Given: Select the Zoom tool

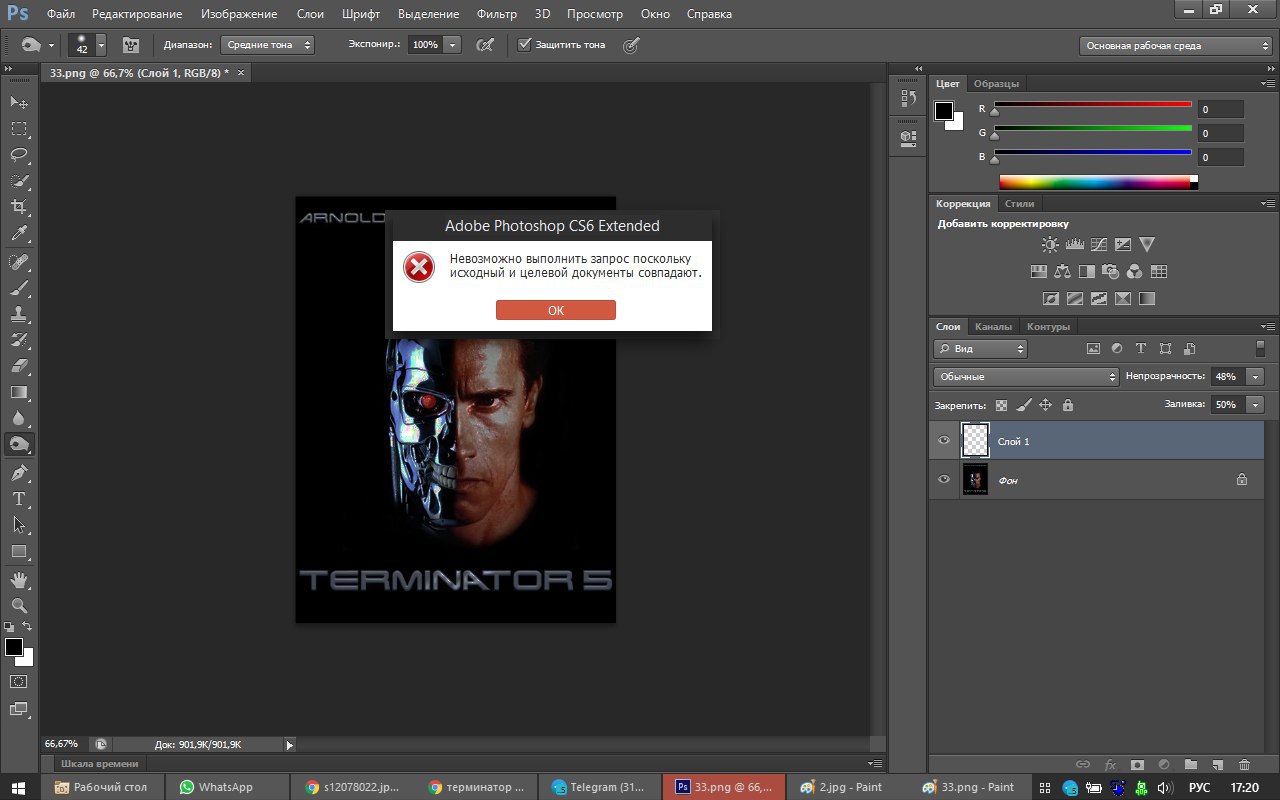Looking at the screenshot, I should pos(19,606).
